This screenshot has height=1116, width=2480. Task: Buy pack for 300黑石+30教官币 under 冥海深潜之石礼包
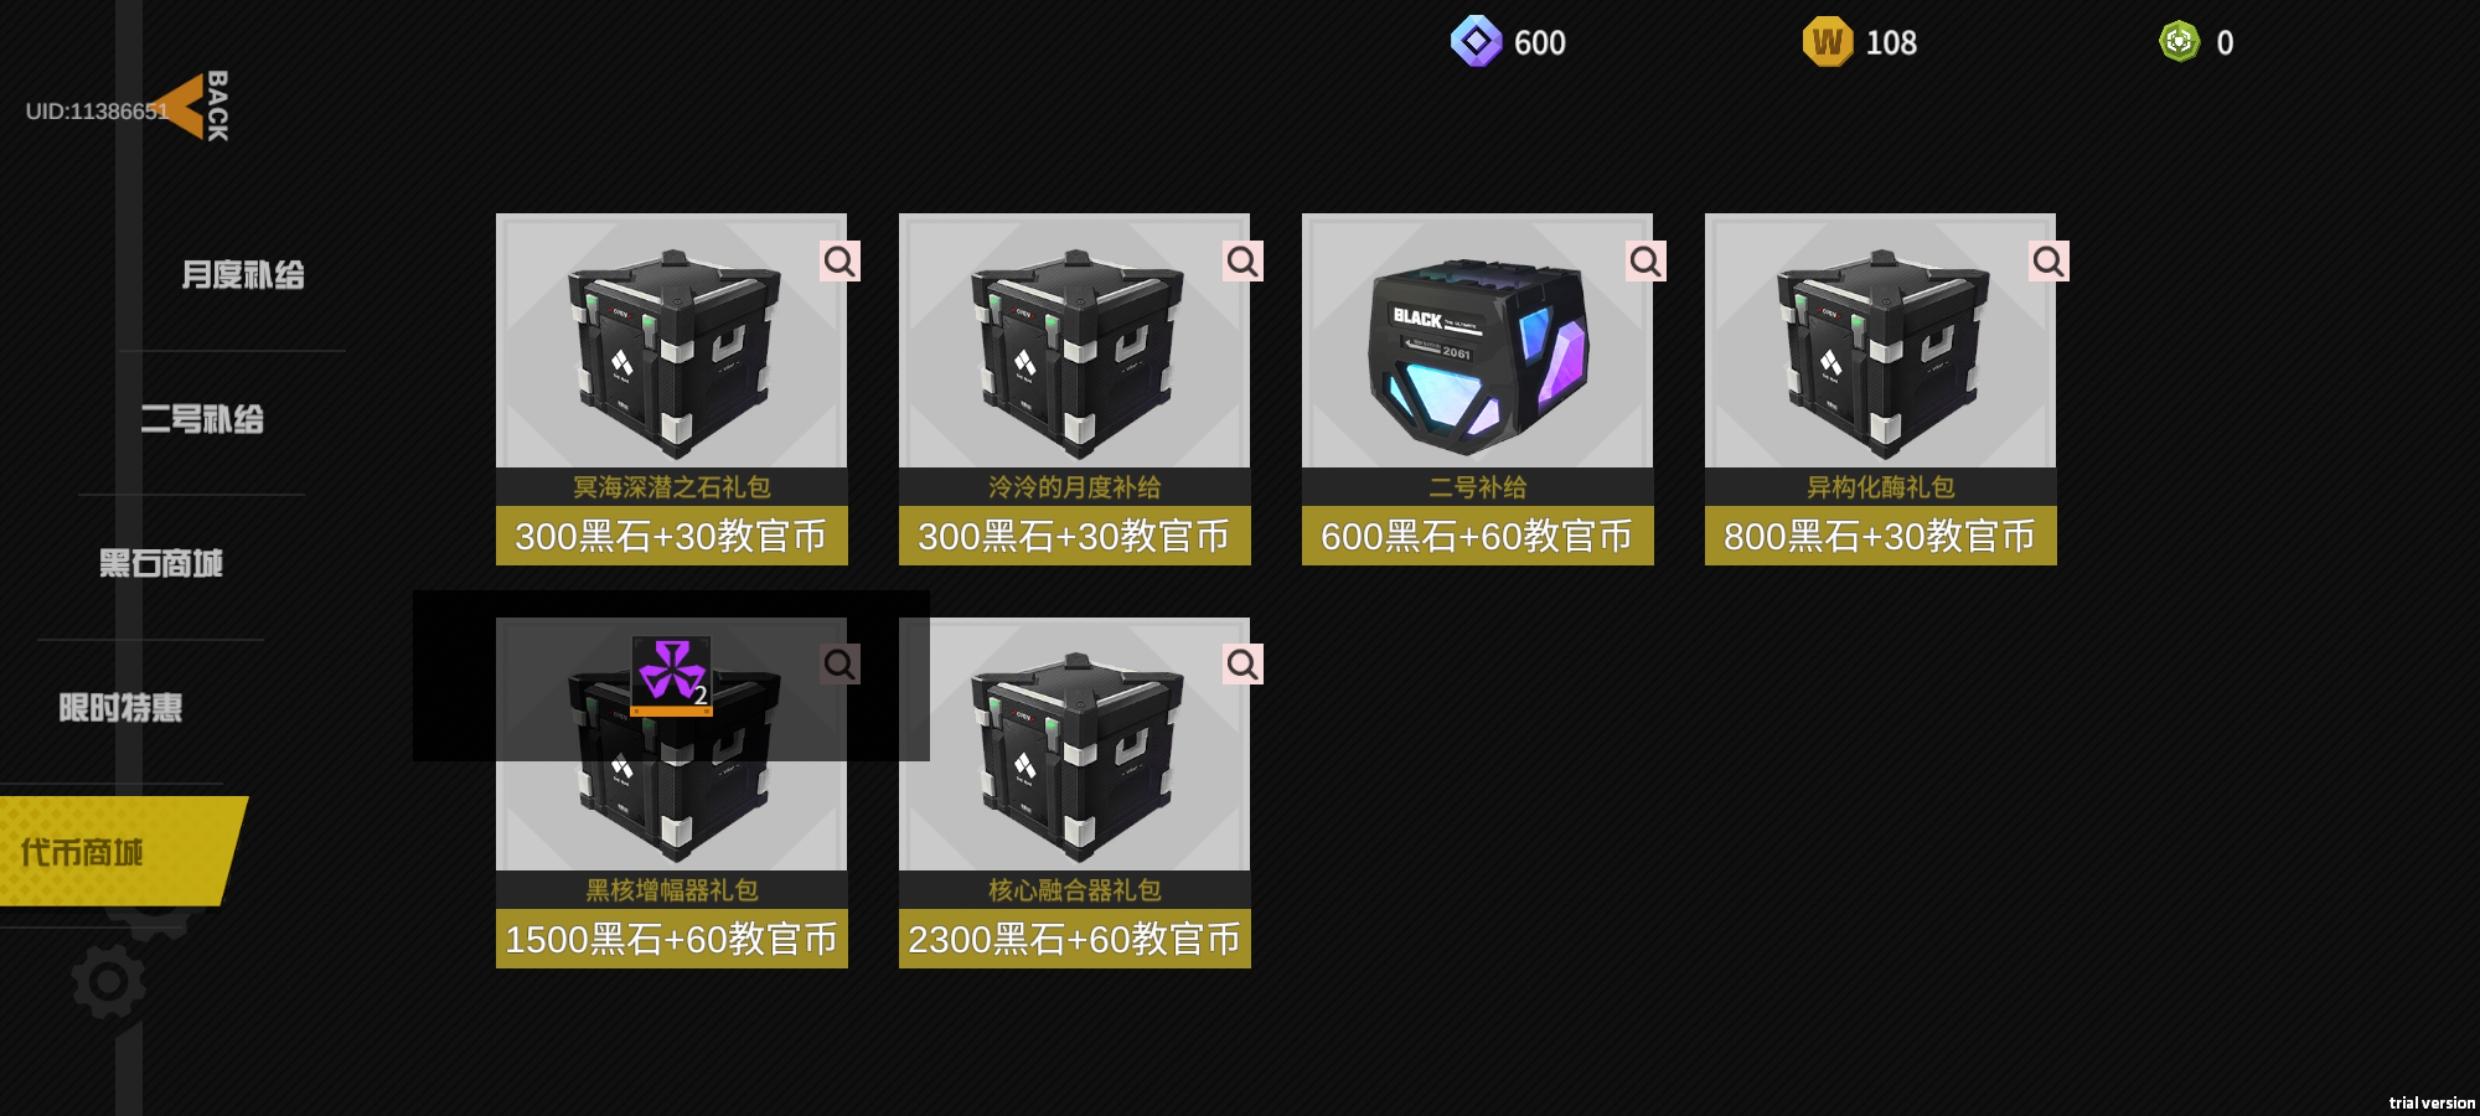point(672,536)
